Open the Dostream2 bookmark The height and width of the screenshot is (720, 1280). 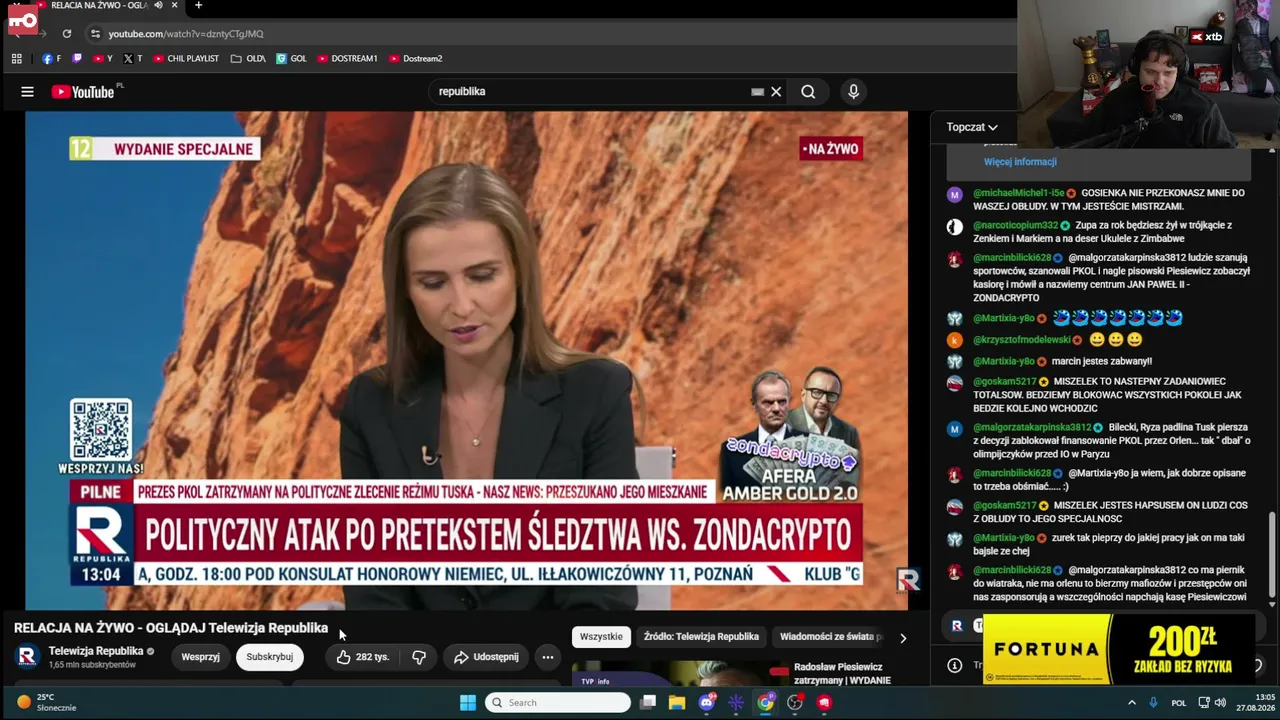[x=415, y=59]
